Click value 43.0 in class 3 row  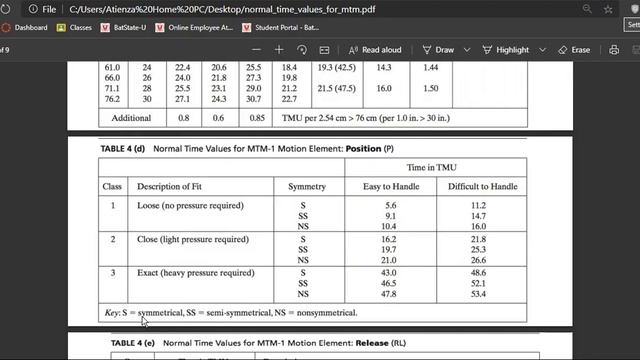[389, 273]
